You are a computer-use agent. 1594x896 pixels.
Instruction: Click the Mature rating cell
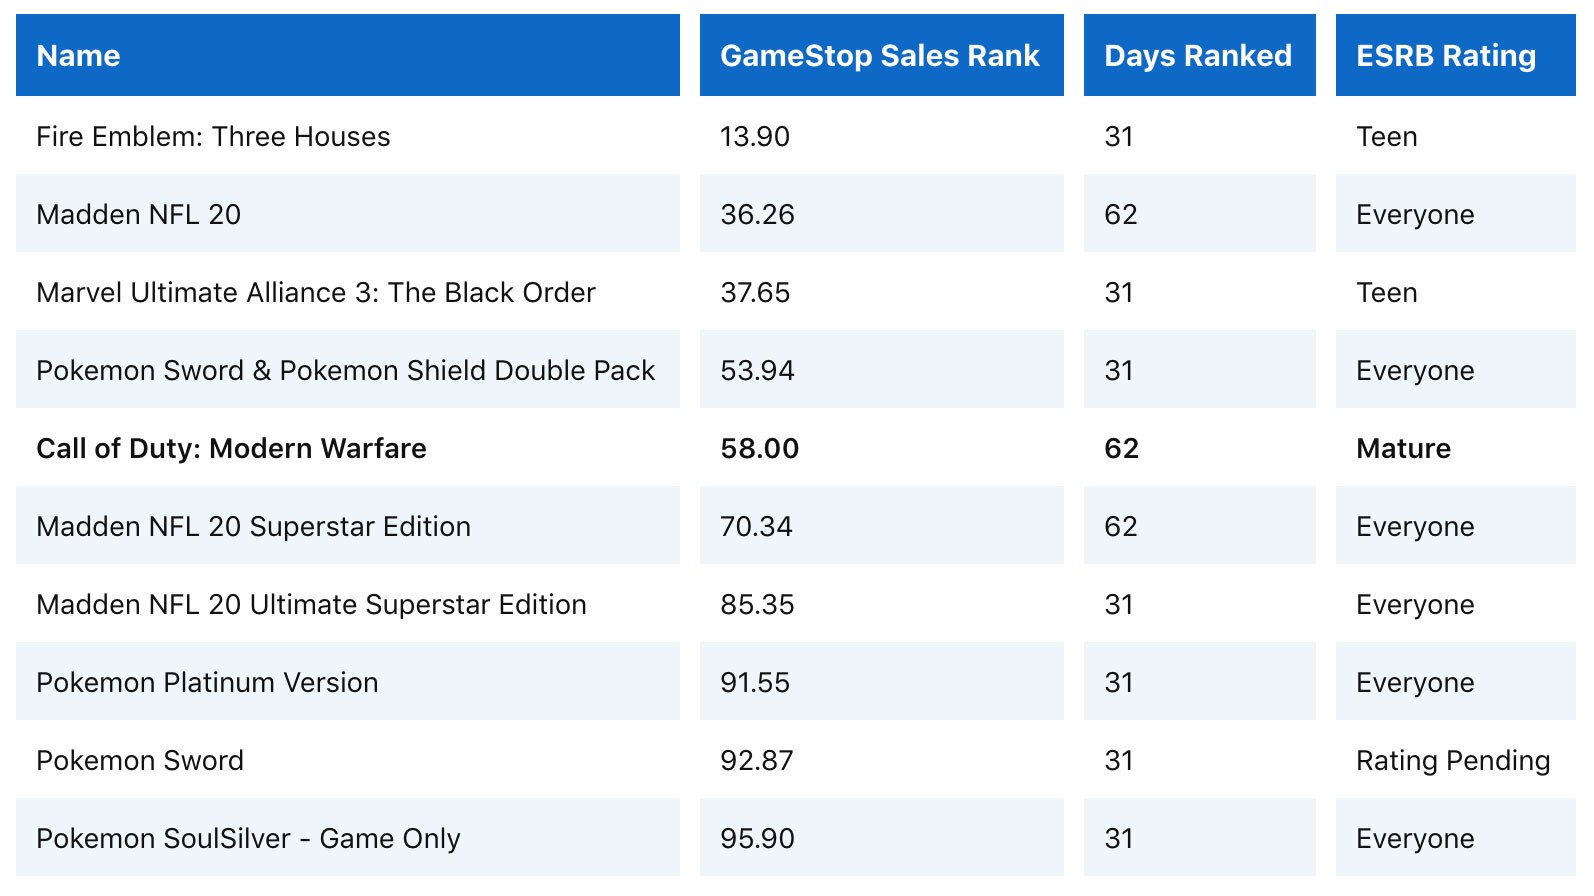(x=1403, y=449)
